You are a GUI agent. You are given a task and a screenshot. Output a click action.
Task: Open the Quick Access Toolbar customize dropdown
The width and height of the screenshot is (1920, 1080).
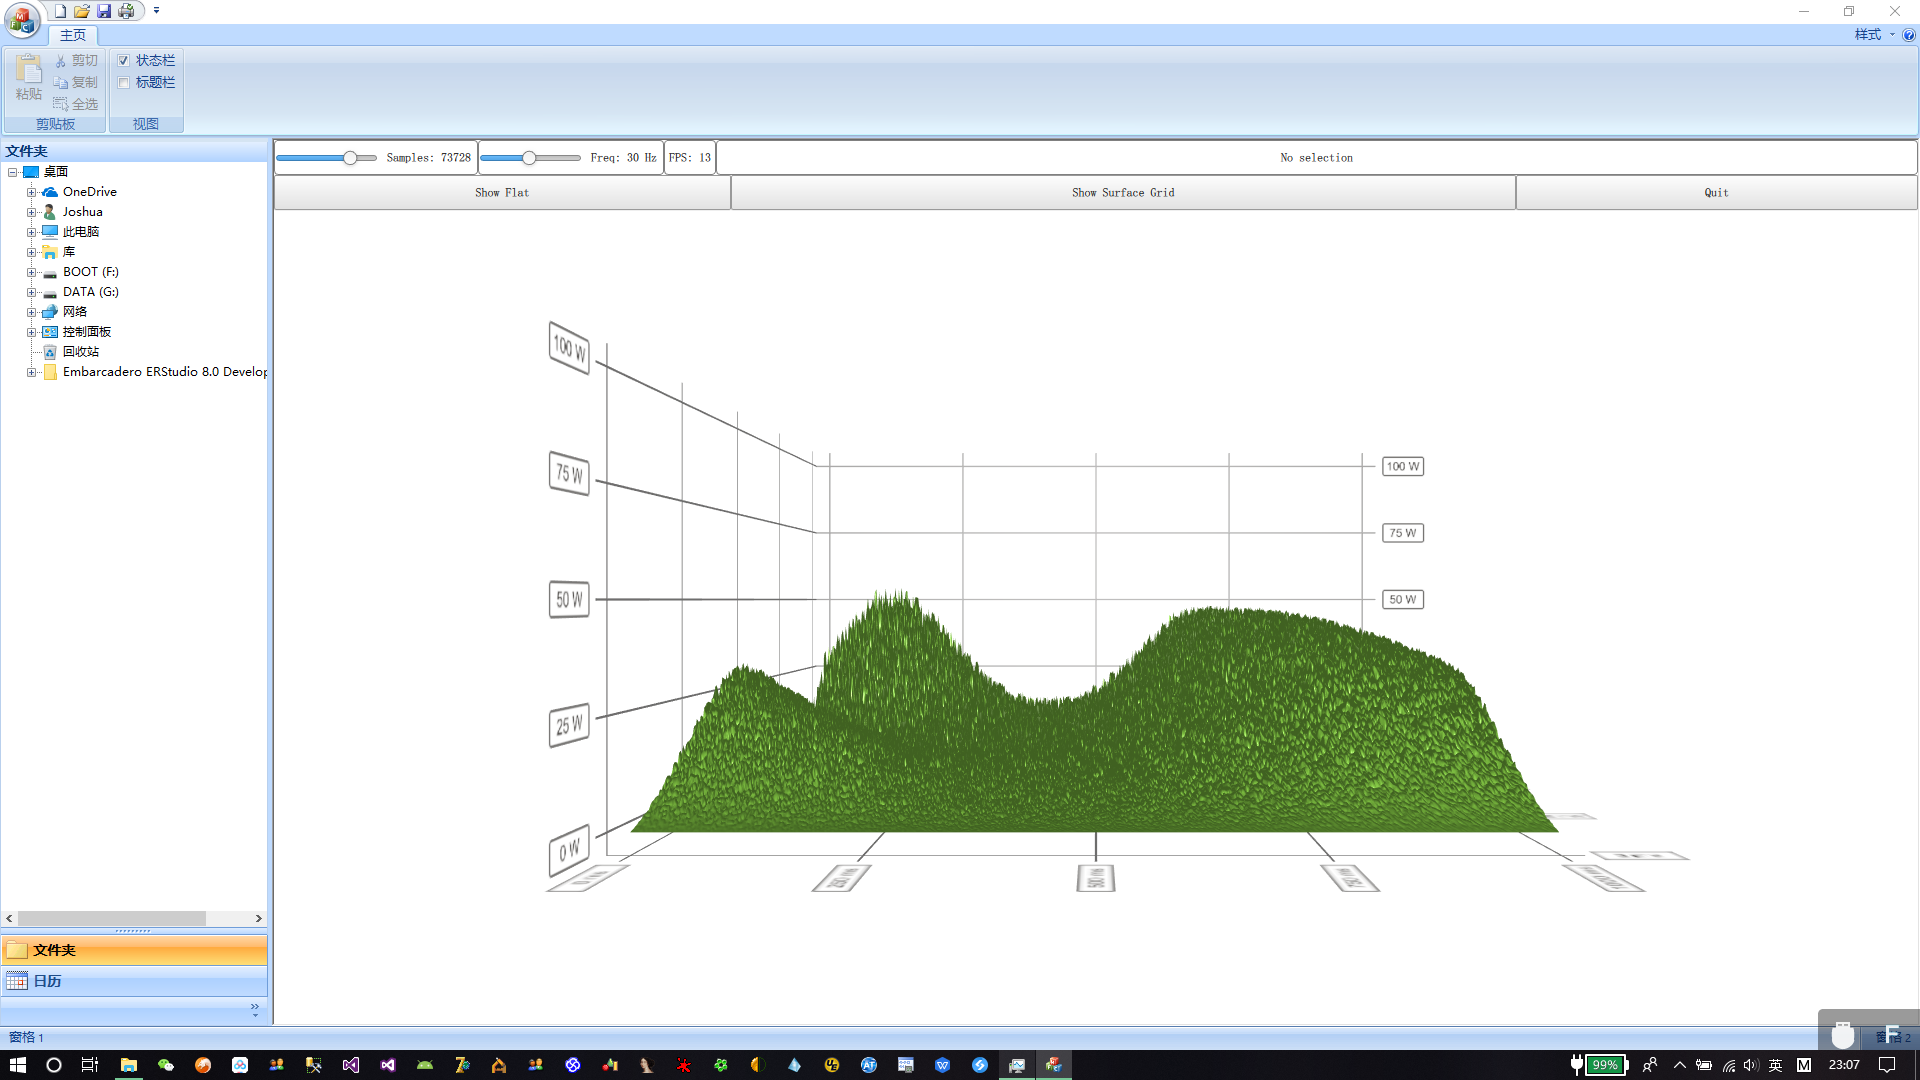(x=156, y=11)
